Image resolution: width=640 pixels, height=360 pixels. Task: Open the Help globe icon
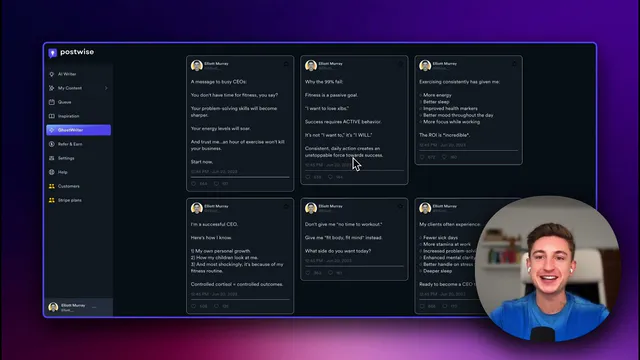click(52, 172)
